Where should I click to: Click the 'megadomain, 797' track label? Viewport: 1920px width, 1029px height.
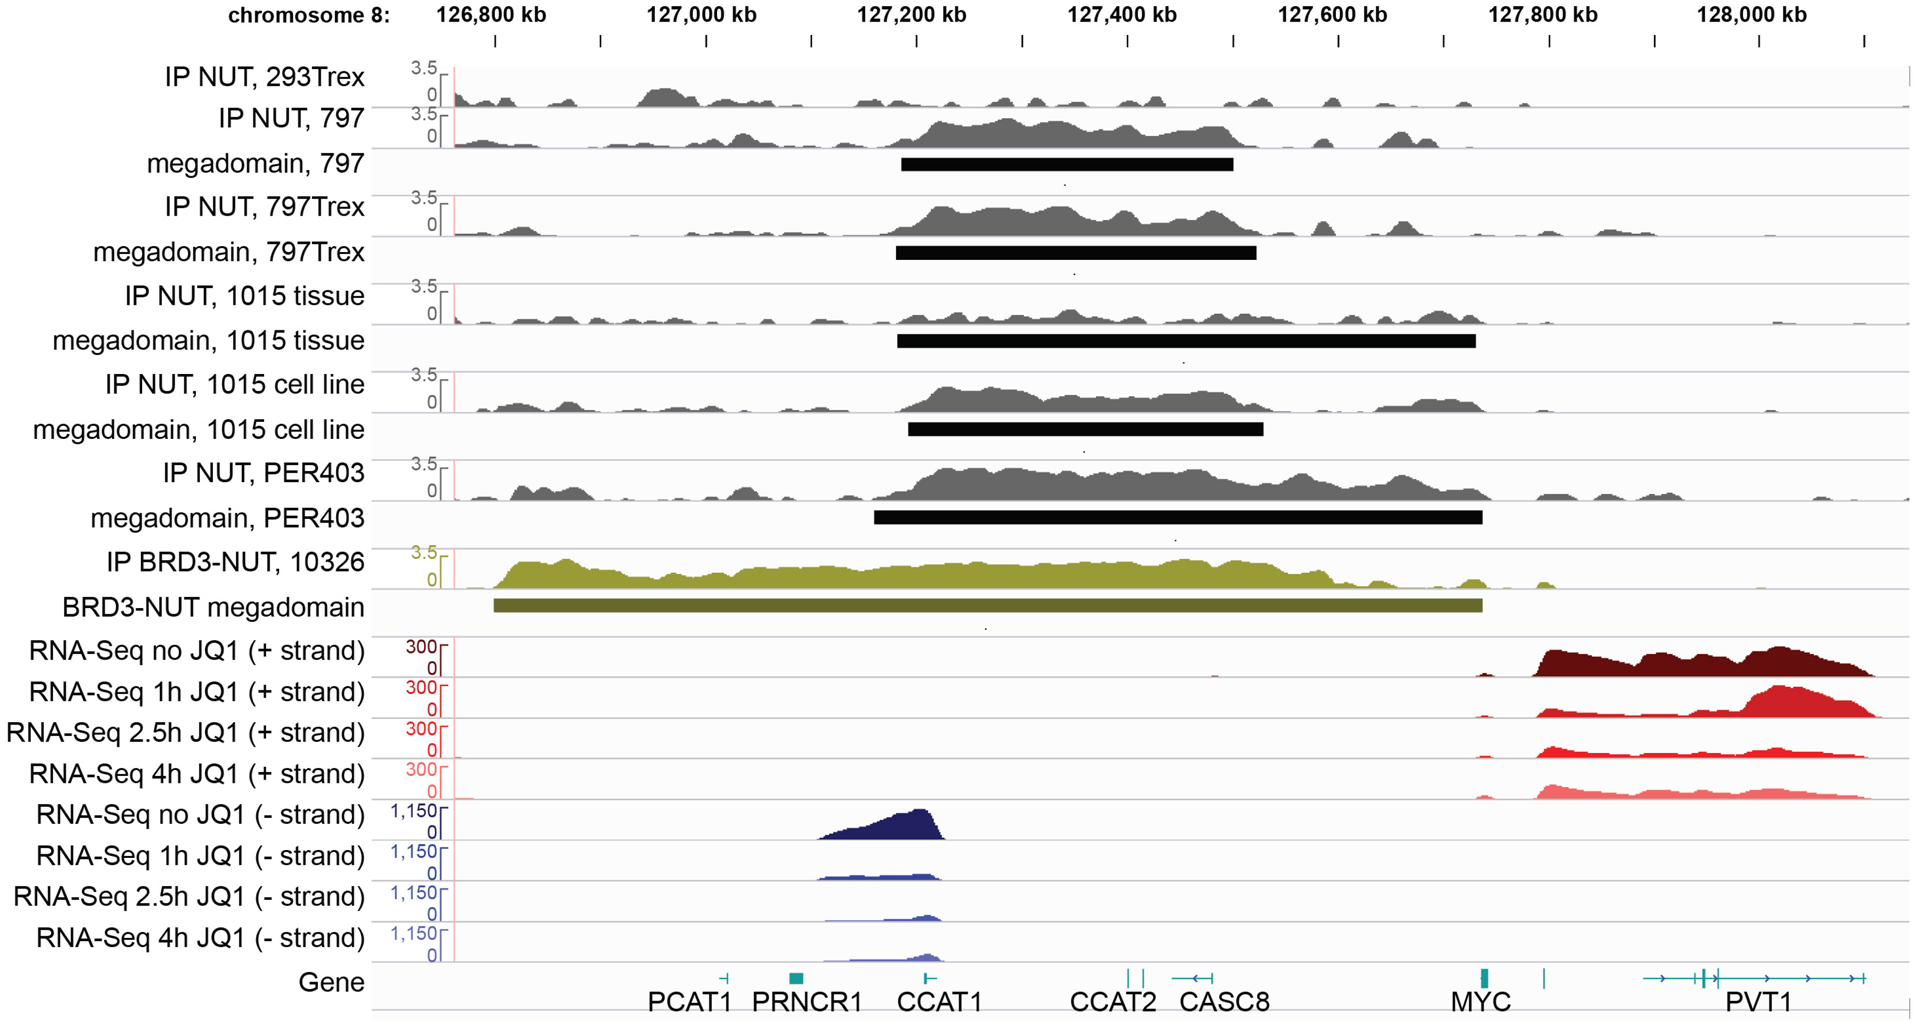(x=255, y=163)
